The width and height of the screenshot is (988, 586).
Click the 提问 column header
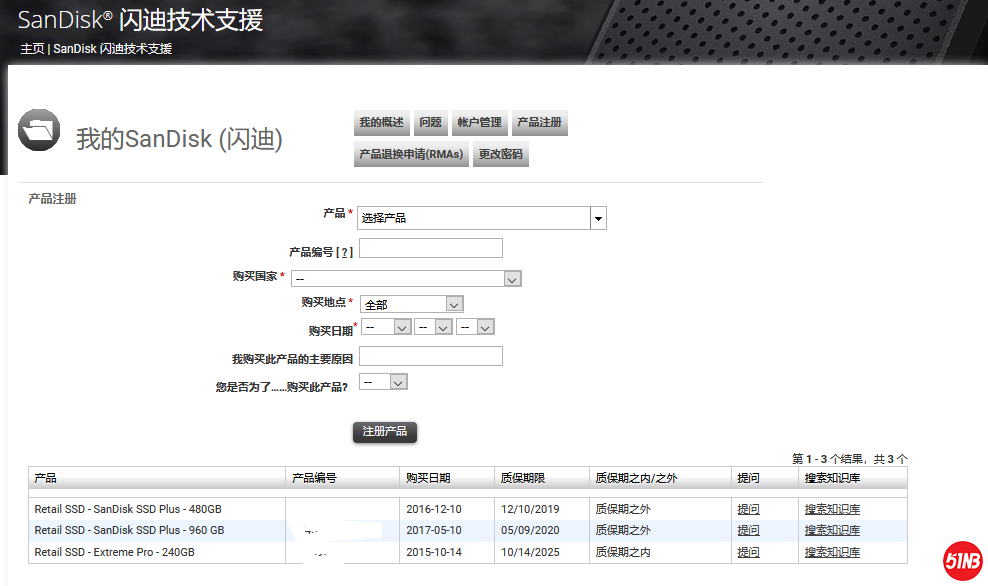[x=765, y=478]
